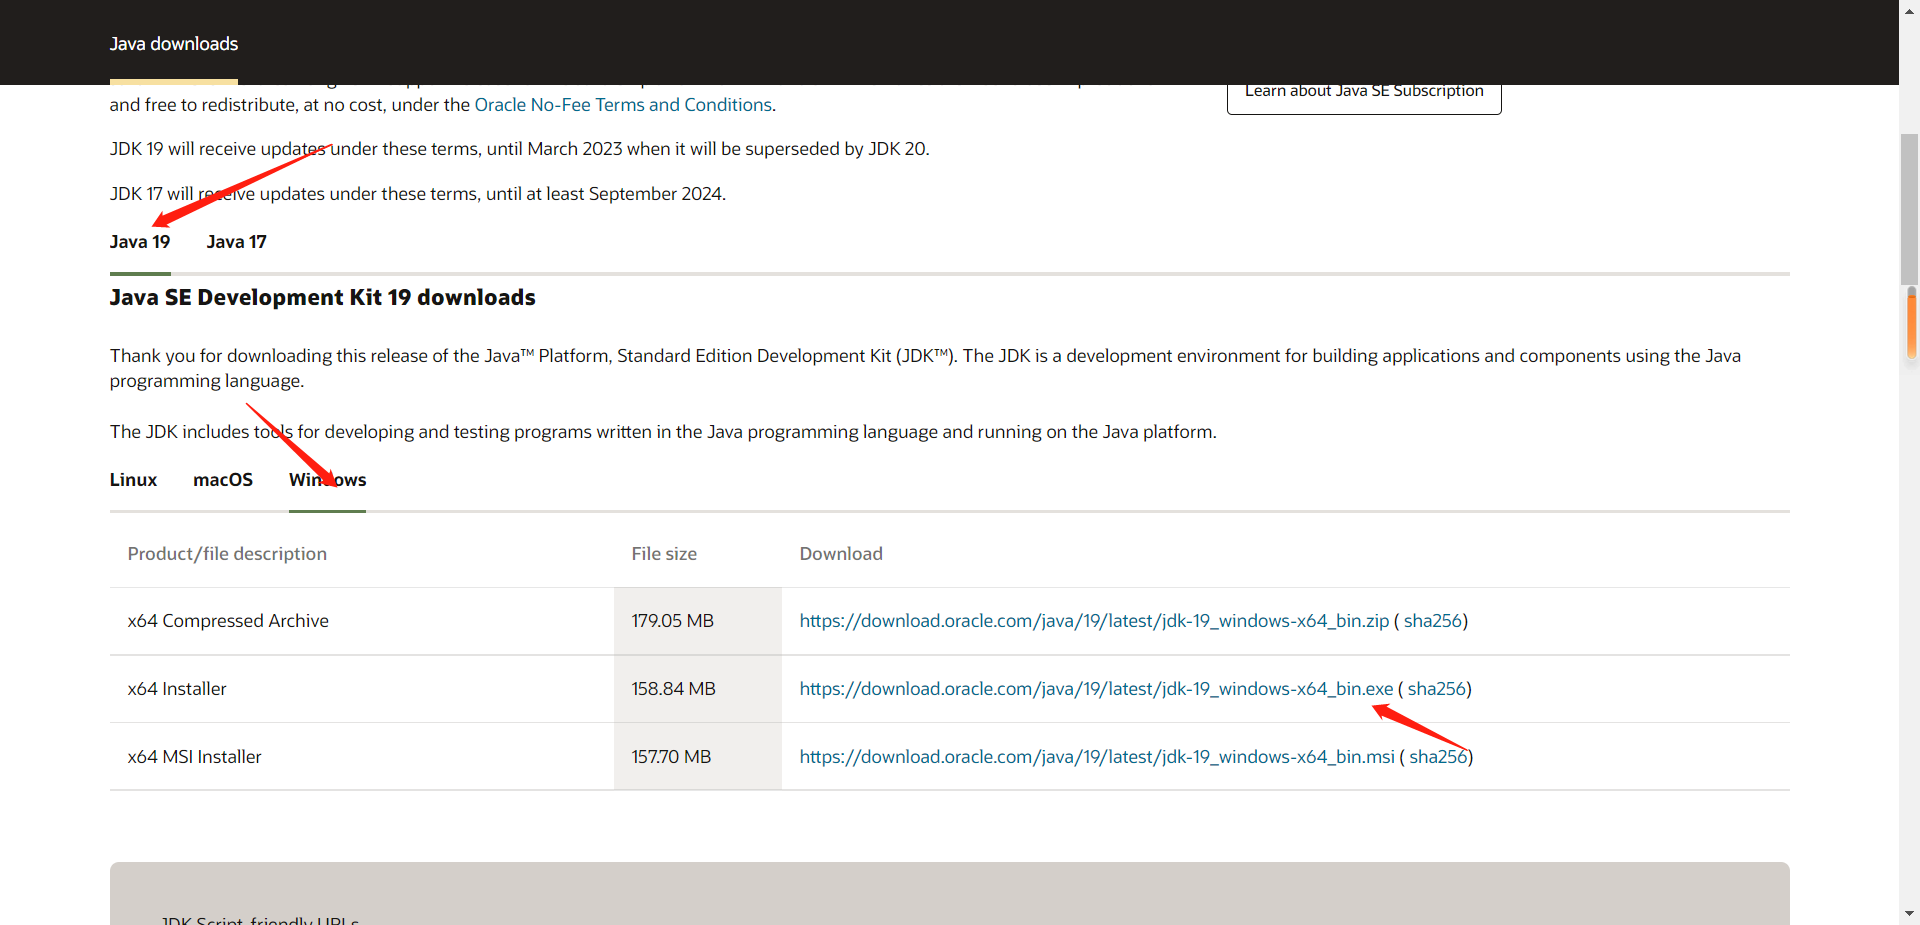Image resolution: width=1920 pixels, height=925 pixels.
Task: Select the Windows platform tab
Action: pyautogui.click(x=328, y=480)
